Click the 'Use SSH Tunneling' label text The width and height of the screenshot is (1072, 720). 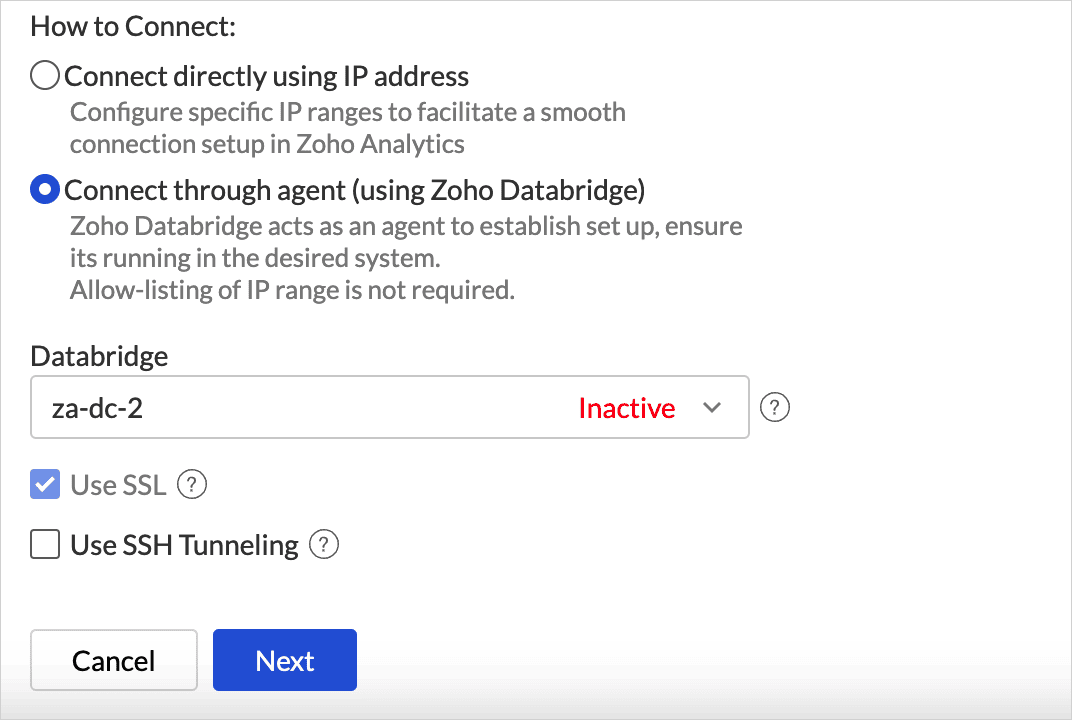(x=184, y=545)
